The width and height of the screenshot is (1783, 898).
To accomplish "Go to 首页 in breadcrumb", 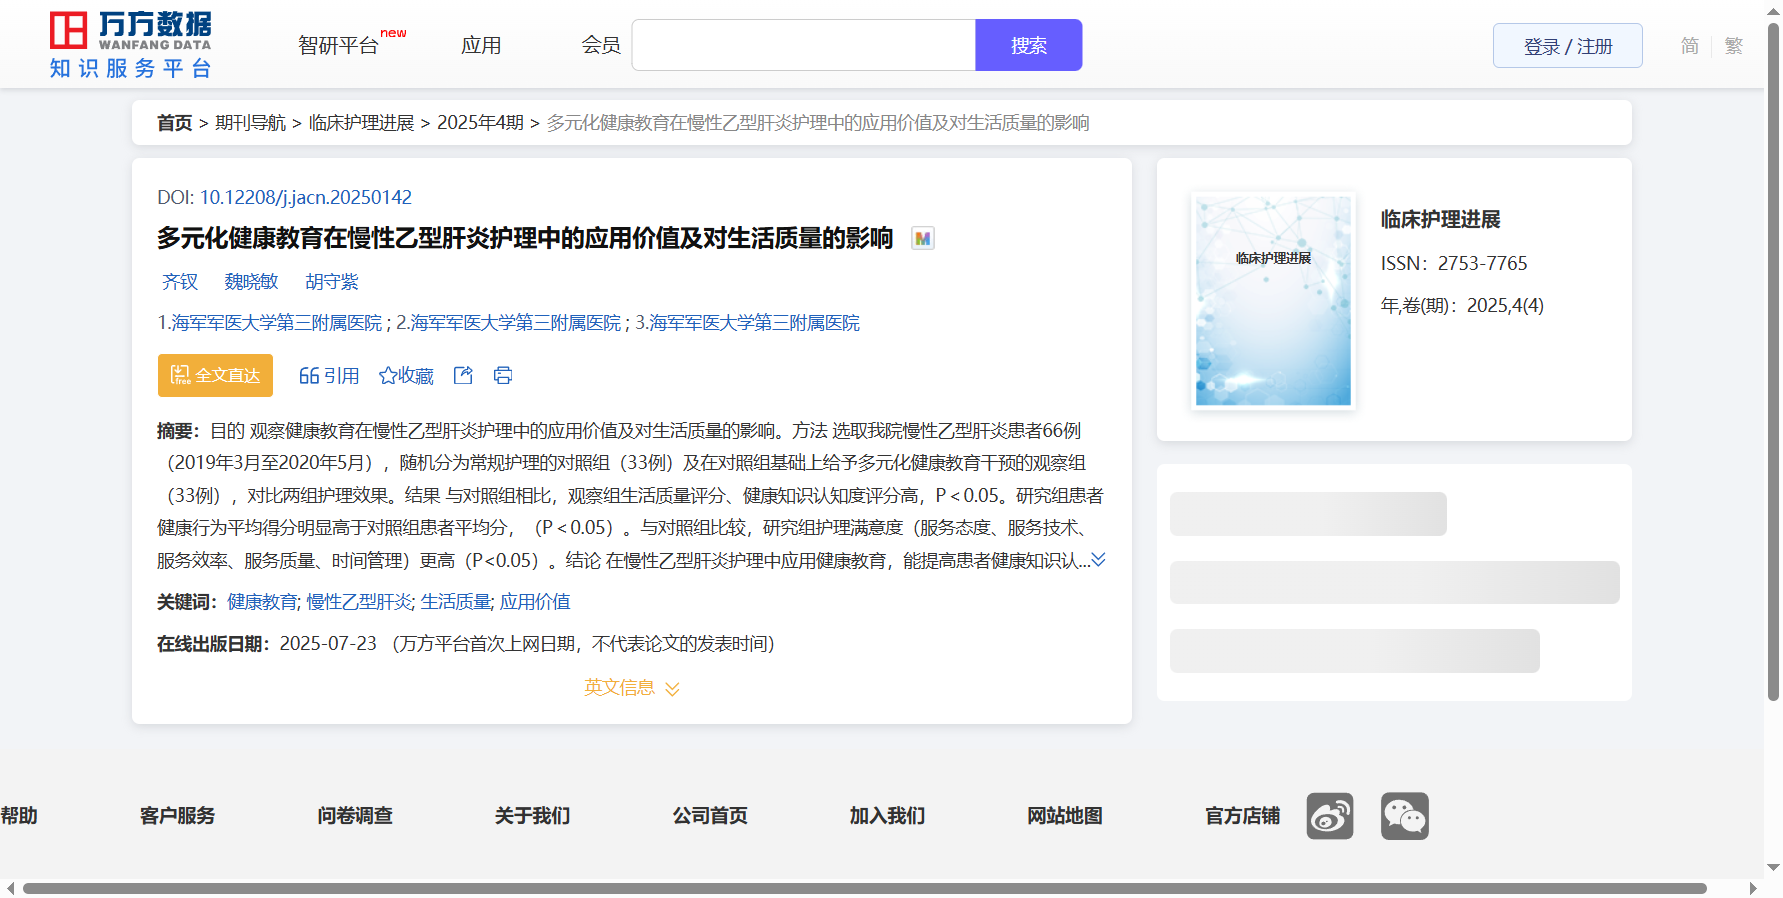I will point(174,122).
